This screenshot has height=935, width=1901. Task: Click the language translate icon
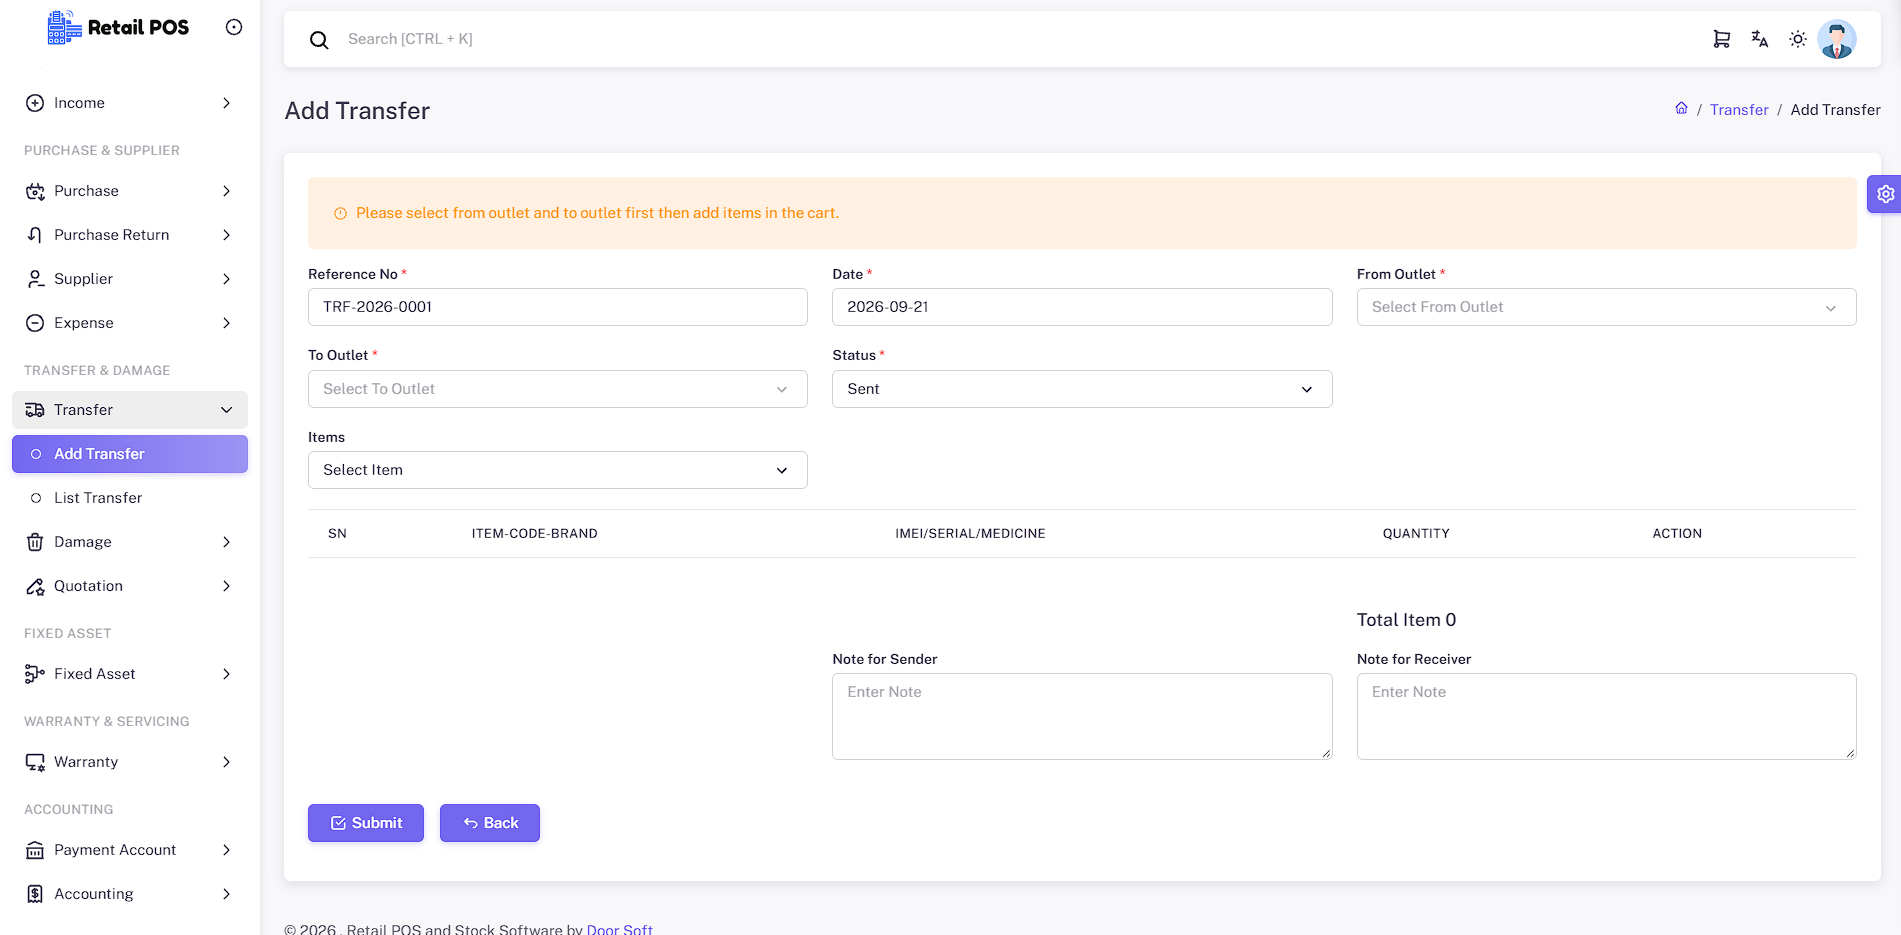1760,39
